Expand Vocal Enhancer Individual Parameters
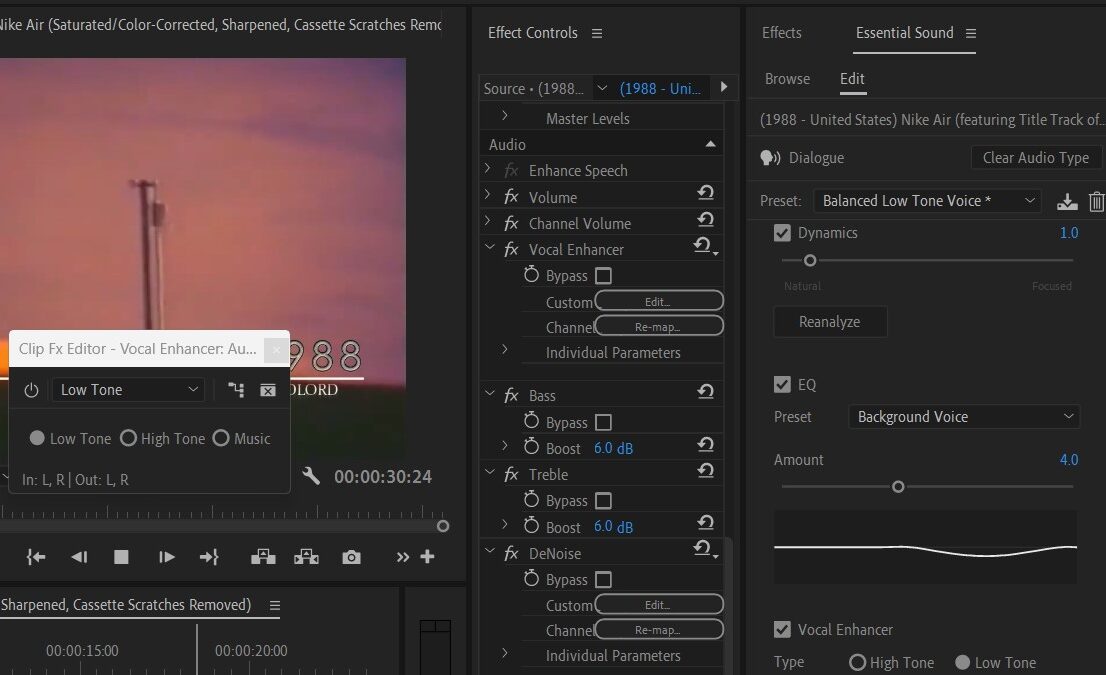Image resolution: width=1106 pixels, height=675 pixels. click(504, 349)
